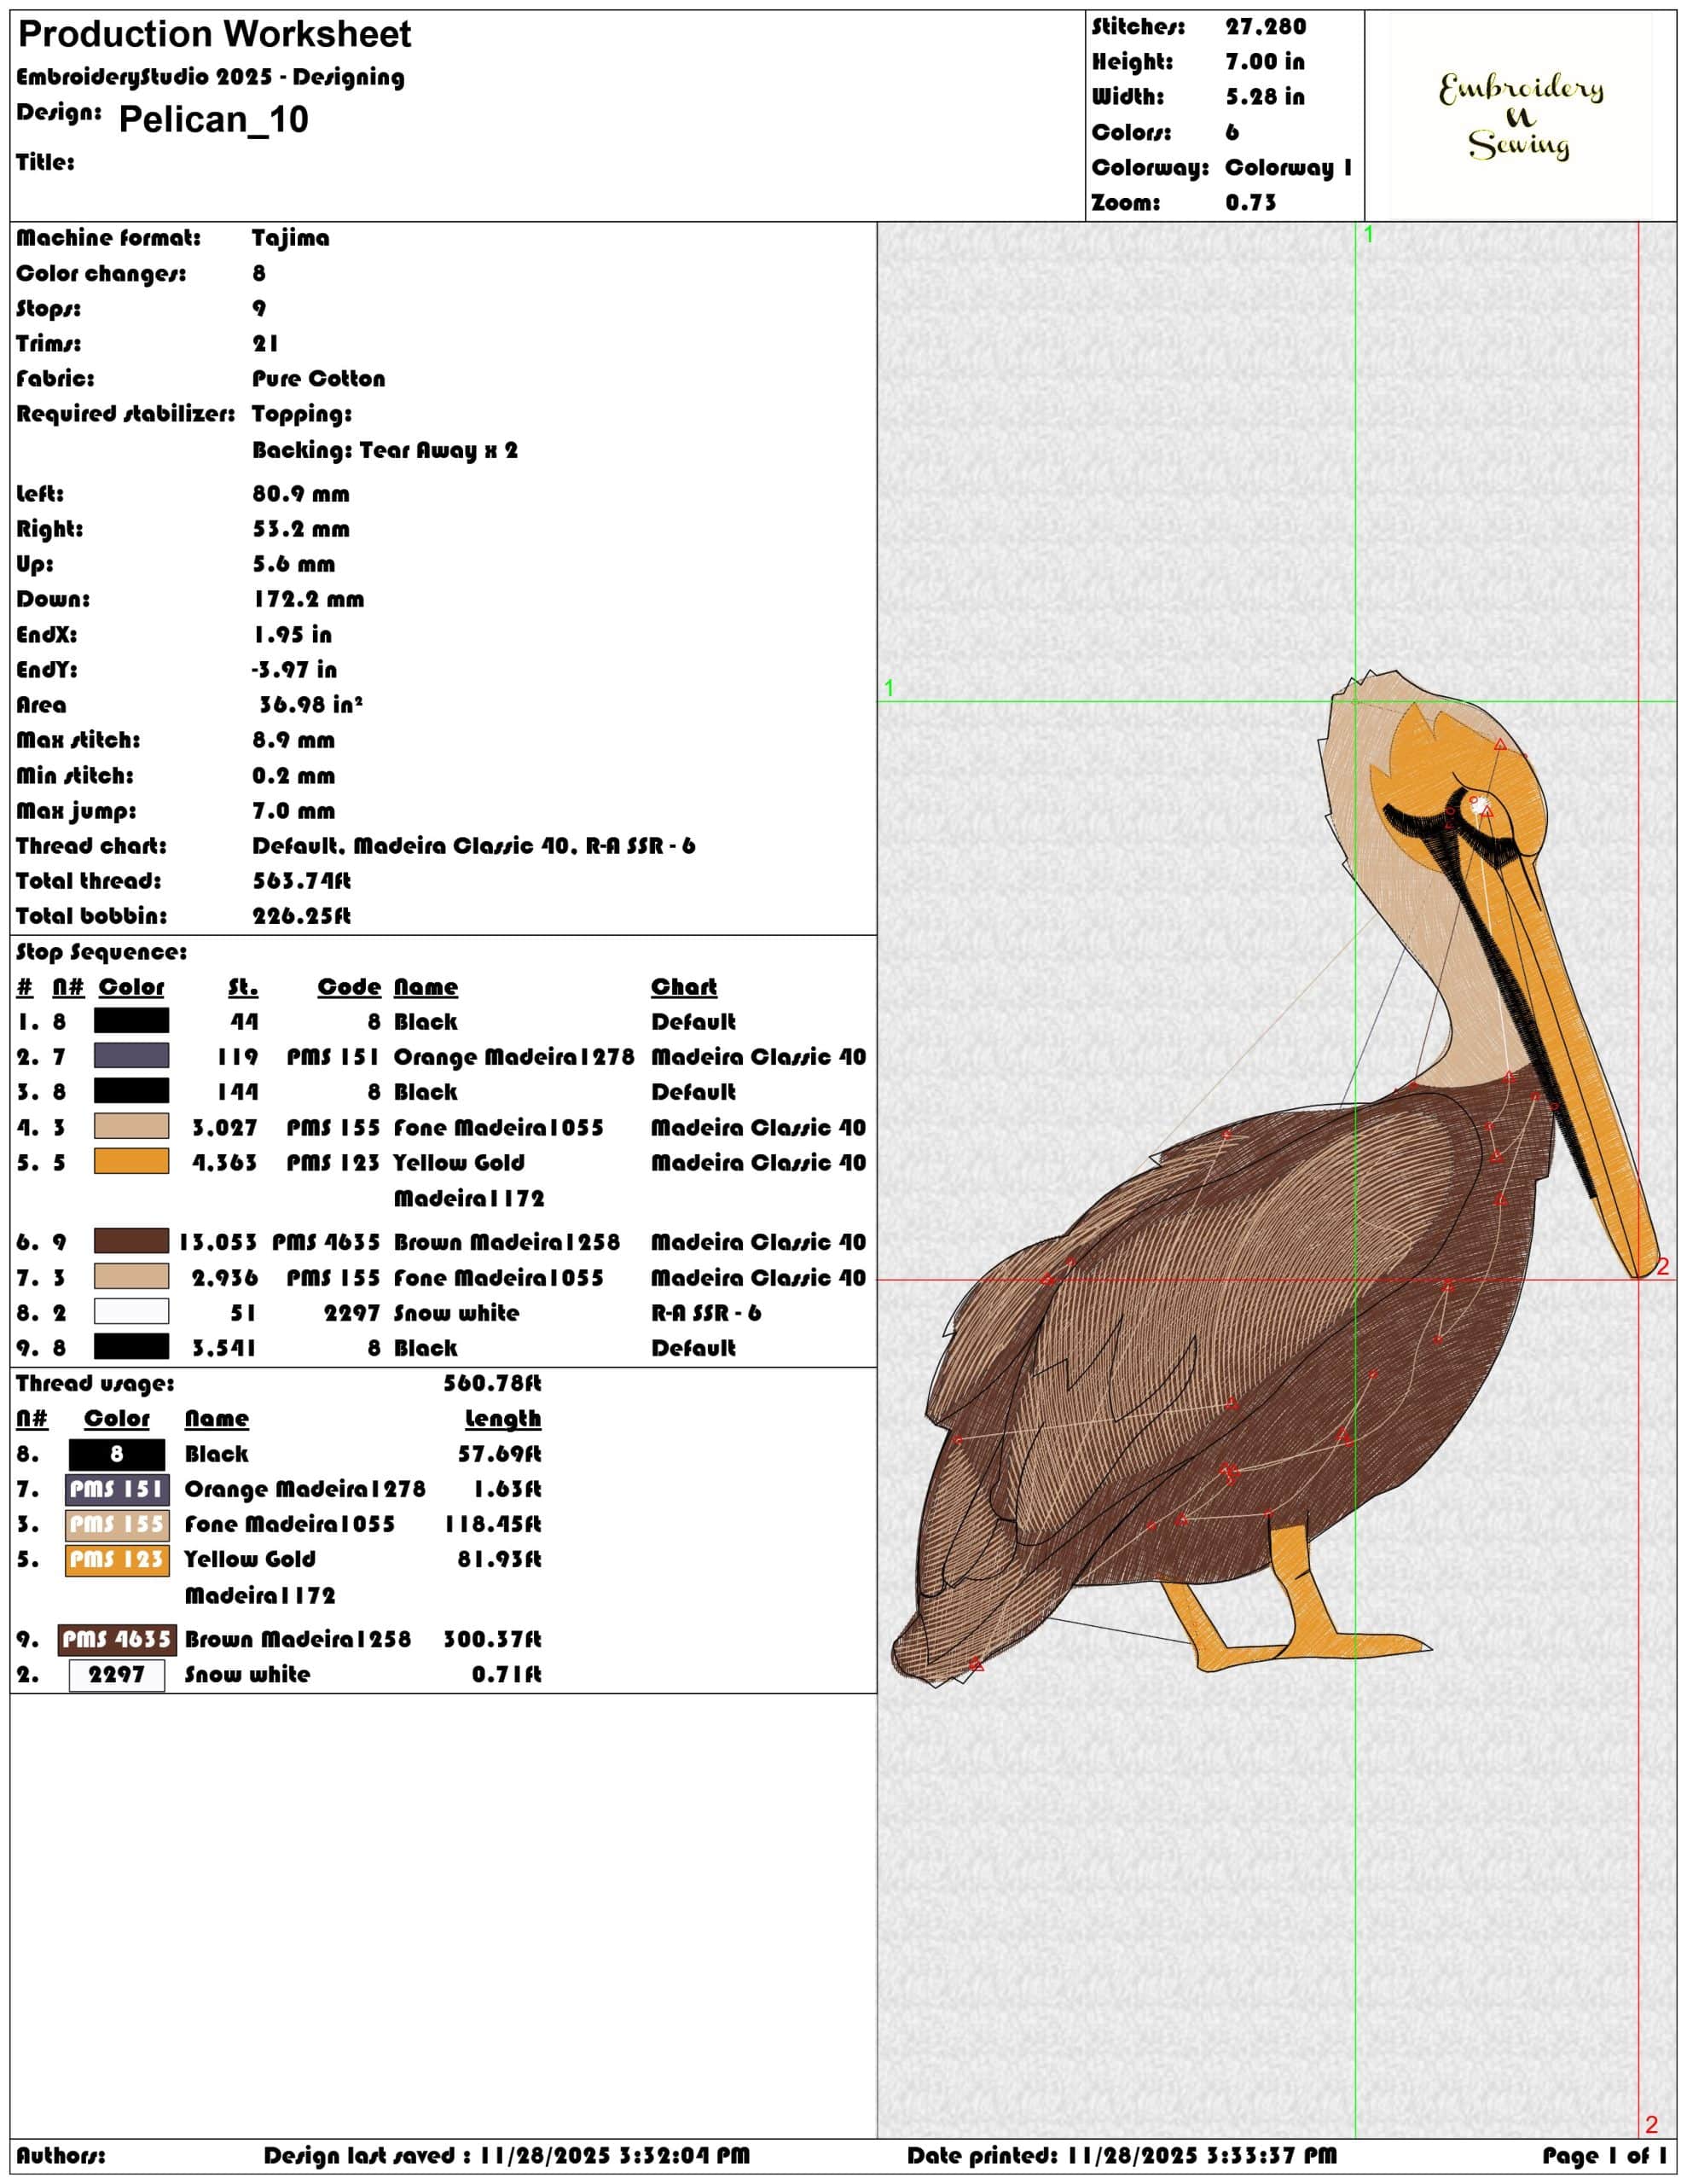Click the Date printed timestamp
This screenshot has width=1687, height=2184.
[x=1122, y=2156]
